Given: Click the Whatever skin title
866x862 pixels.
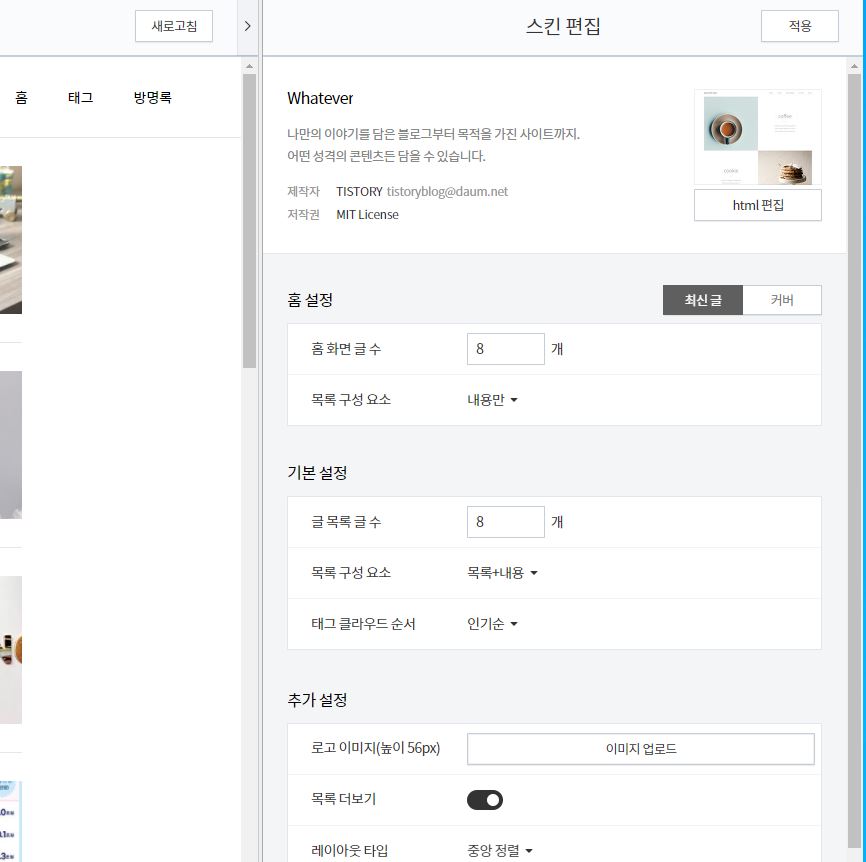Looking at the screenshot, I should point(320,98).
